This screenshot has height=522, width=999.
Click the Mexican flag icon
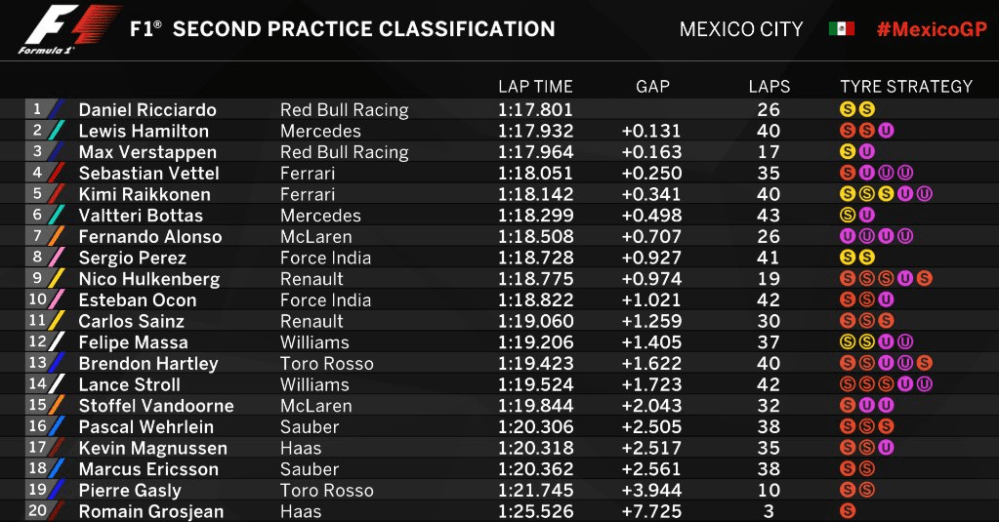[x=841, y=29]
